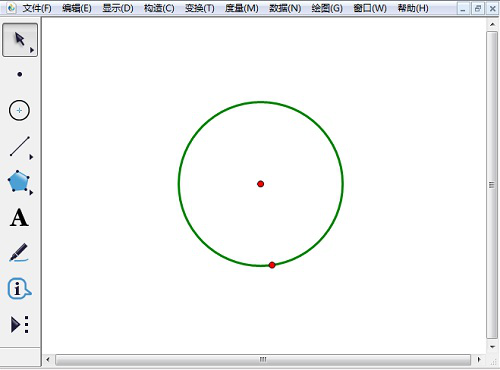Select the Arrow selection tool
This screenshot has height=370, width=500.
pos(20,40)
